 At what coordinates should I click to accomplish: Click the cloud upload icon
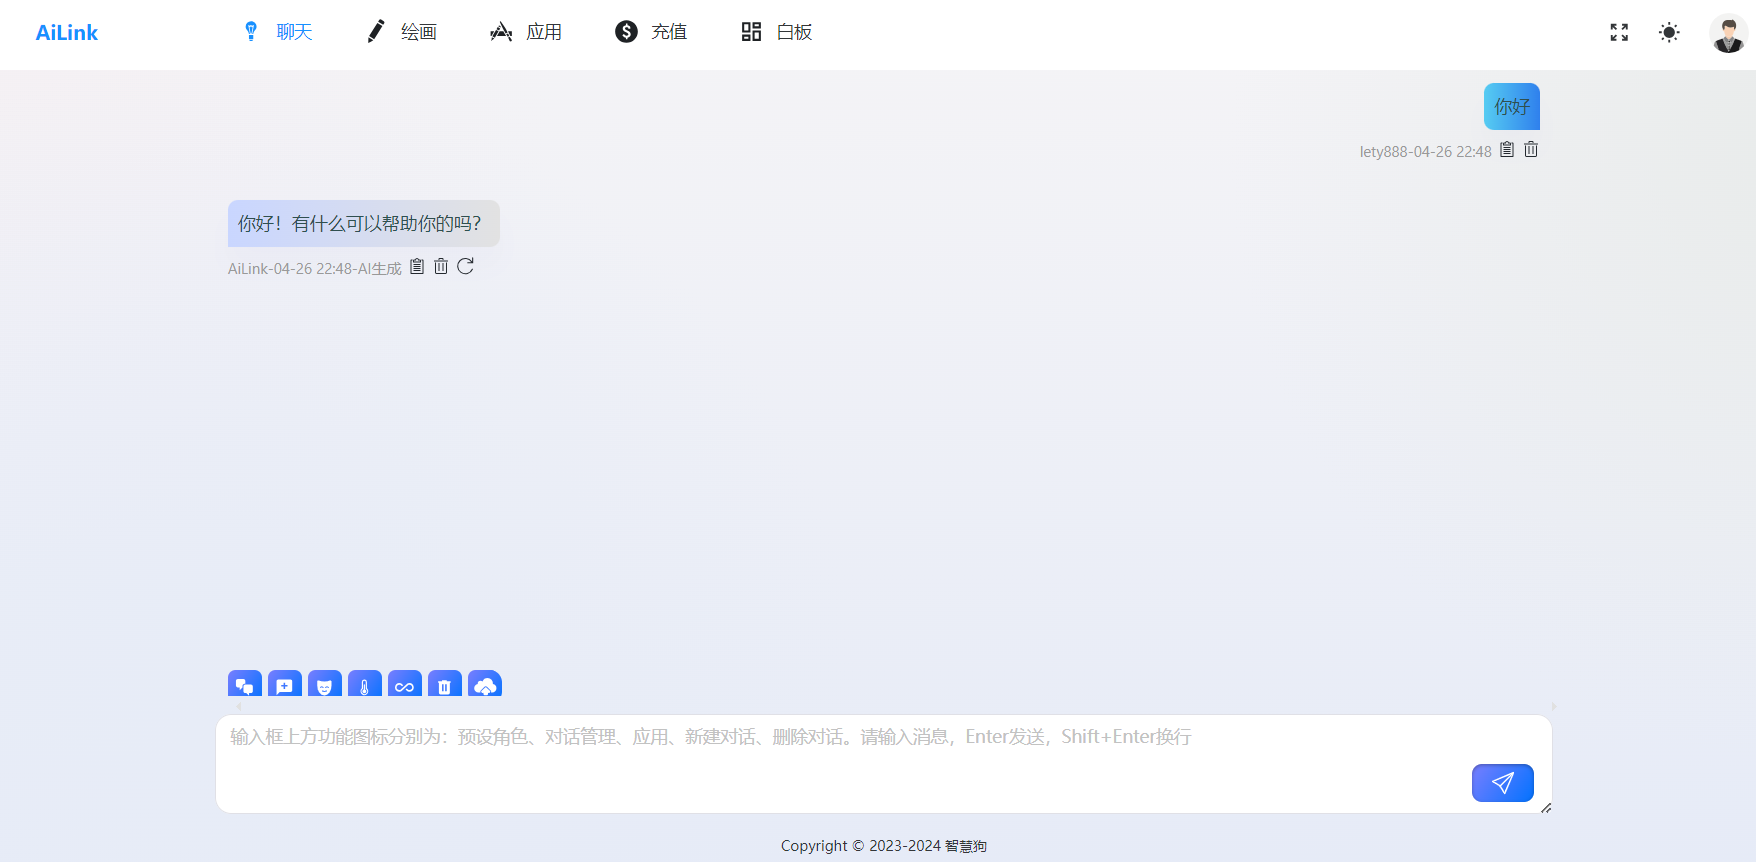click(x=485, y=685)
